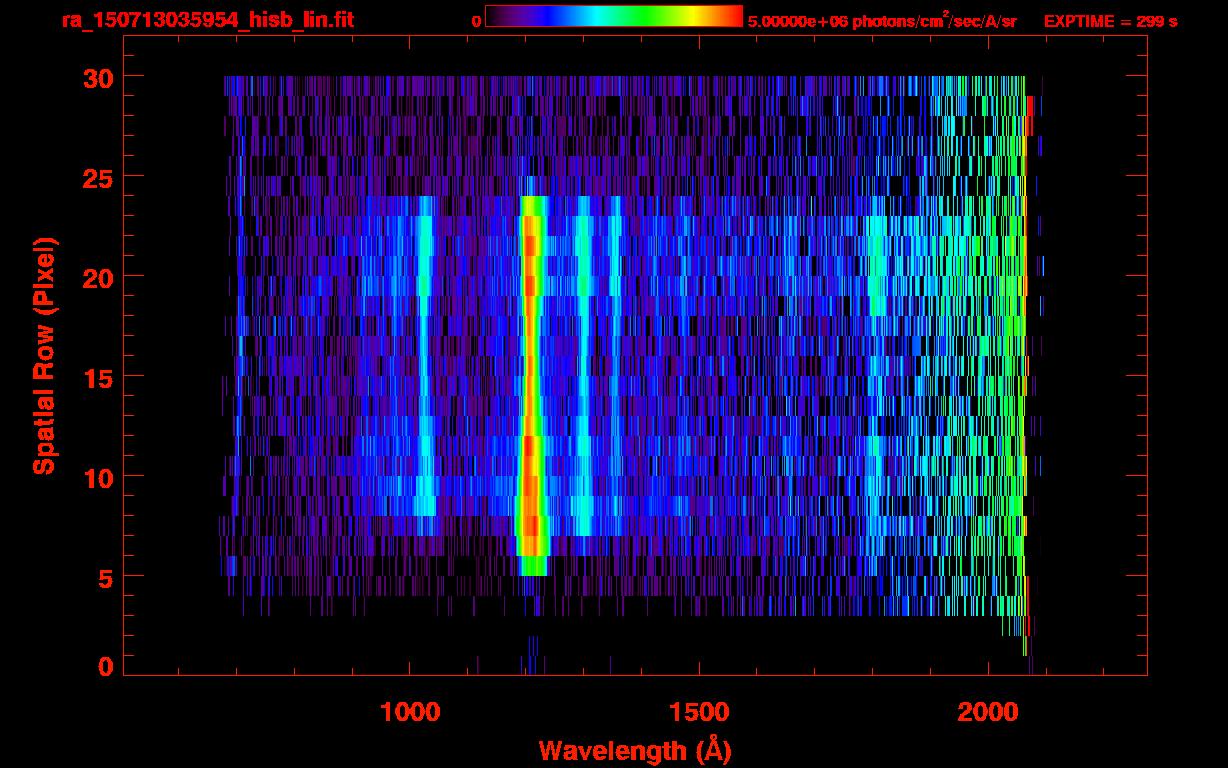Click the y-axis tick label 25

pyautogui.click(x=97, y=176)
